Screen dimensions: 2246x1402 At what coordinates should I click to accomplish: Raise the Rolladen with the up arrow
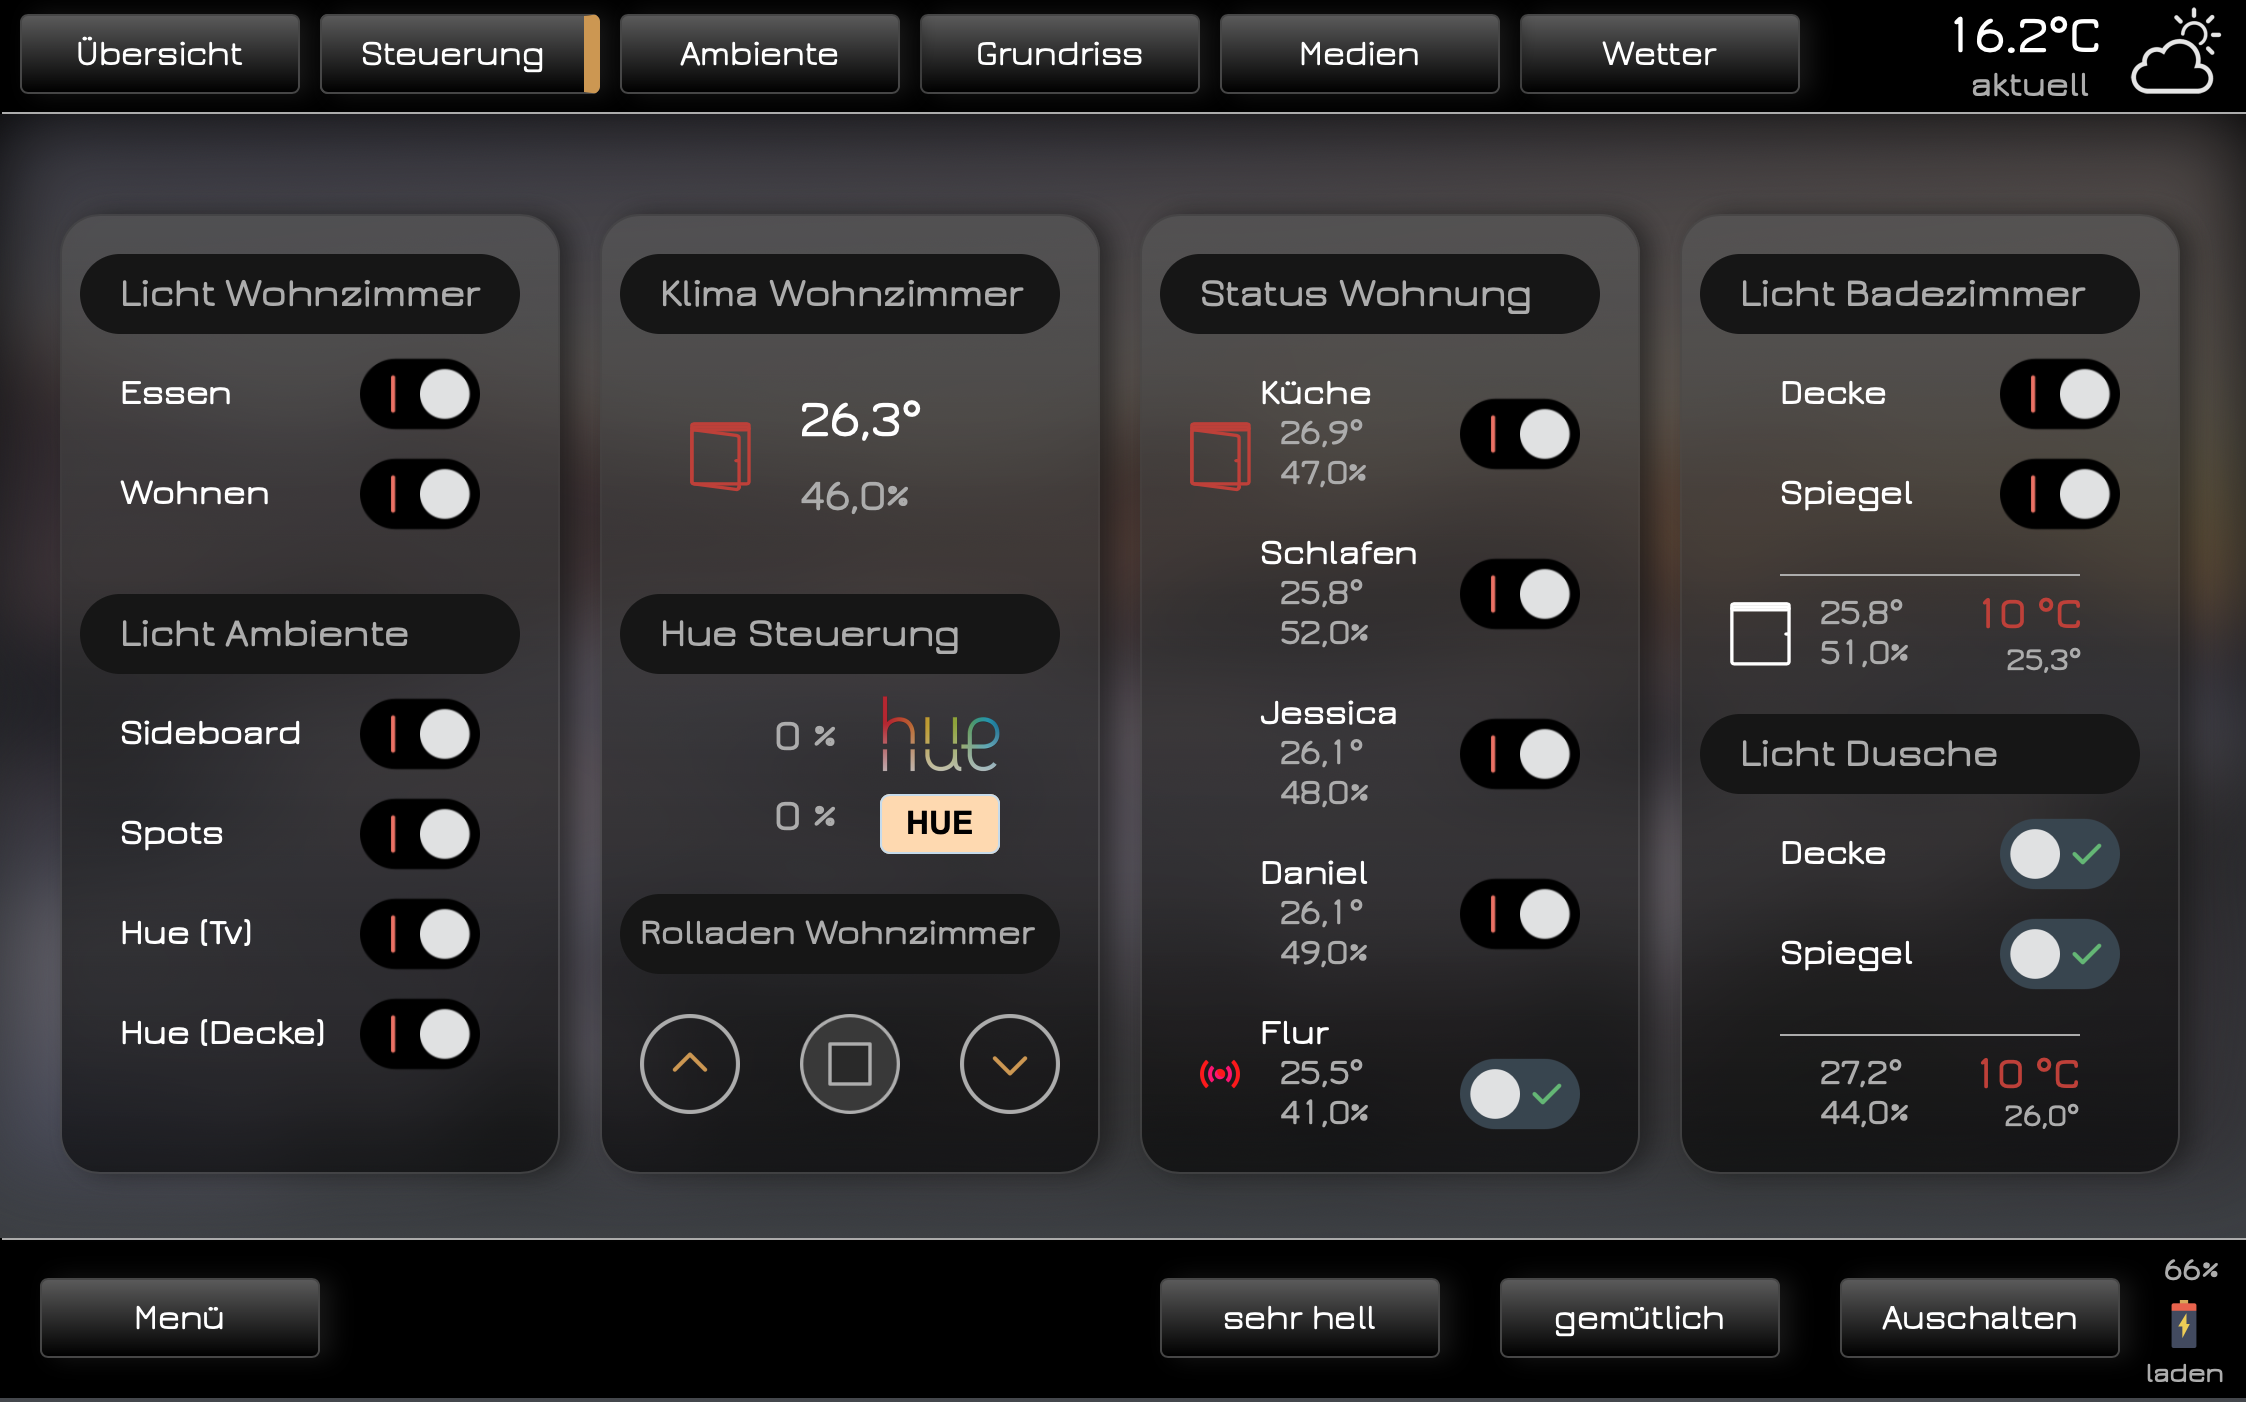[690, 1064]
